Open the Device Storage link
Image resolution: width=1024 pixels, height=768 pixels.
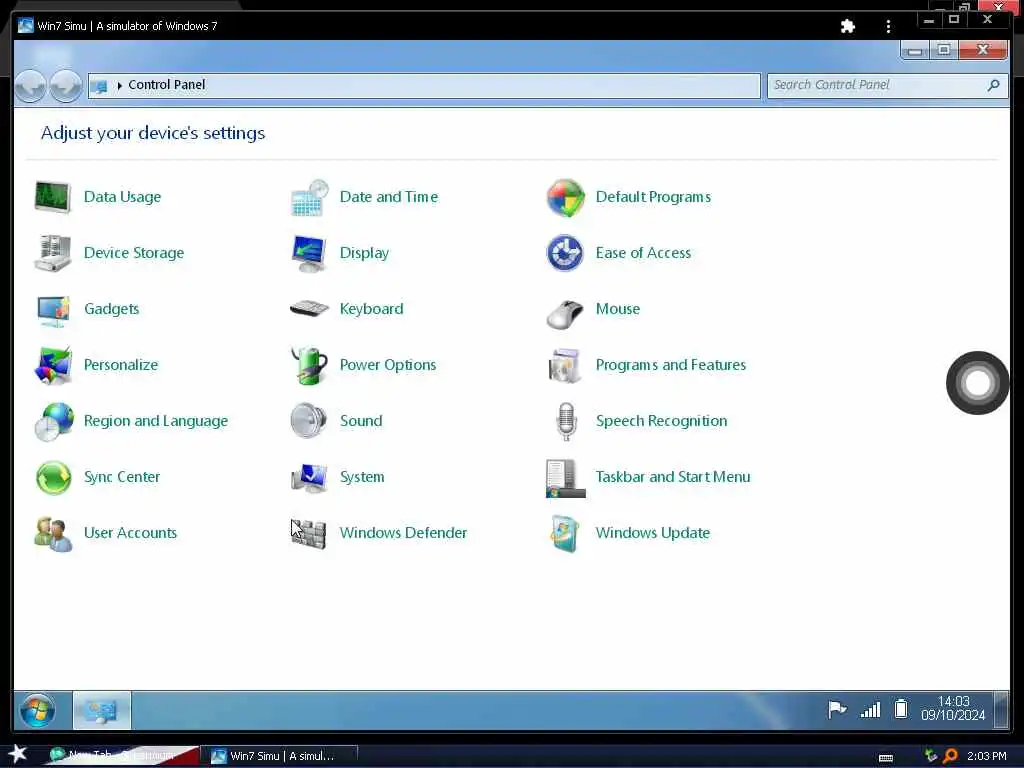[134, 253]
